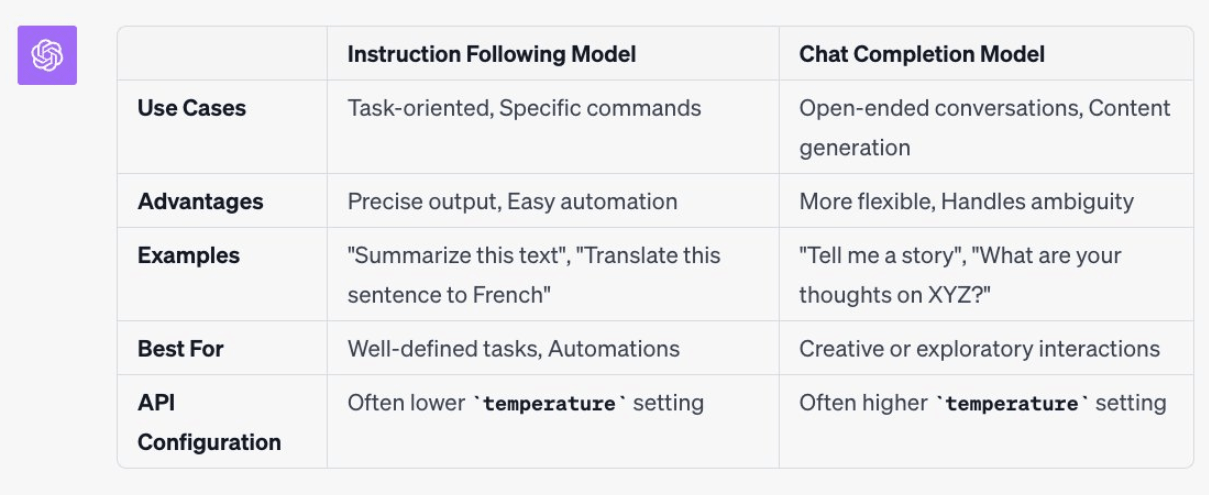The height and width of the screenshot is (495, 1209).
Task: Select the "Advantages" row label
Action: [200, 201]
